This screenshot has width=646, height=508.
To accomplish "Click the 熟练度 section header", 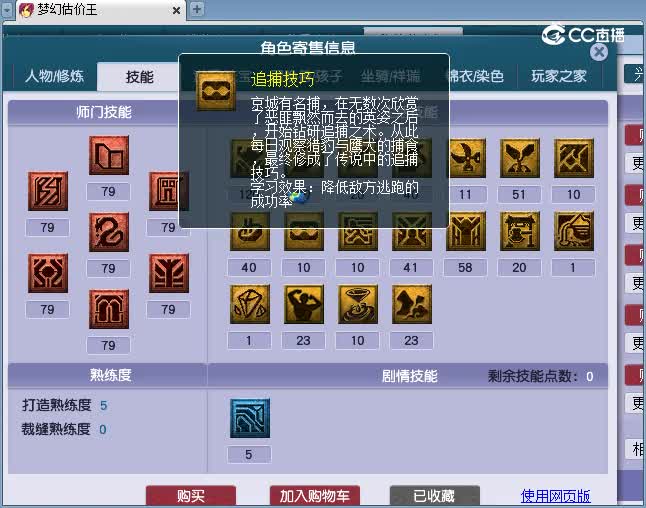I will pyautogui.click(x=110, y=375).
